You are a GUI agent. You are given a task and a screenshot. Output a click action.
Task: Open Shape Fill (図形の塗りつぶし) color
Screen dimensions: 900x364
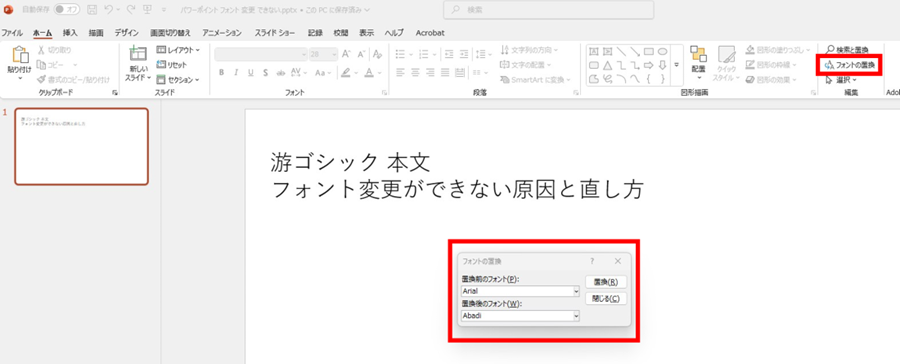[x=779, y=50]
